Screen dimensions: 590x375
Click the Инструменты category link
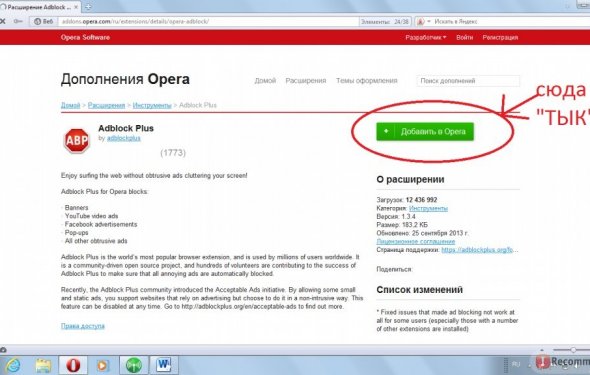point(428,208)
